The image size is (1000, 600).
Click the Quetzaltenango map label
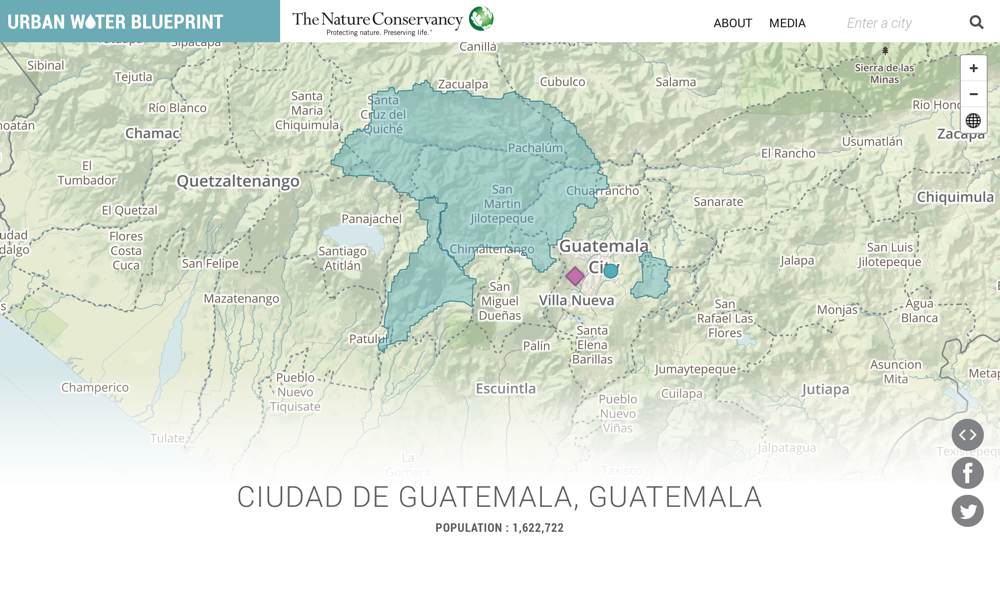click(x=238, y=182)
